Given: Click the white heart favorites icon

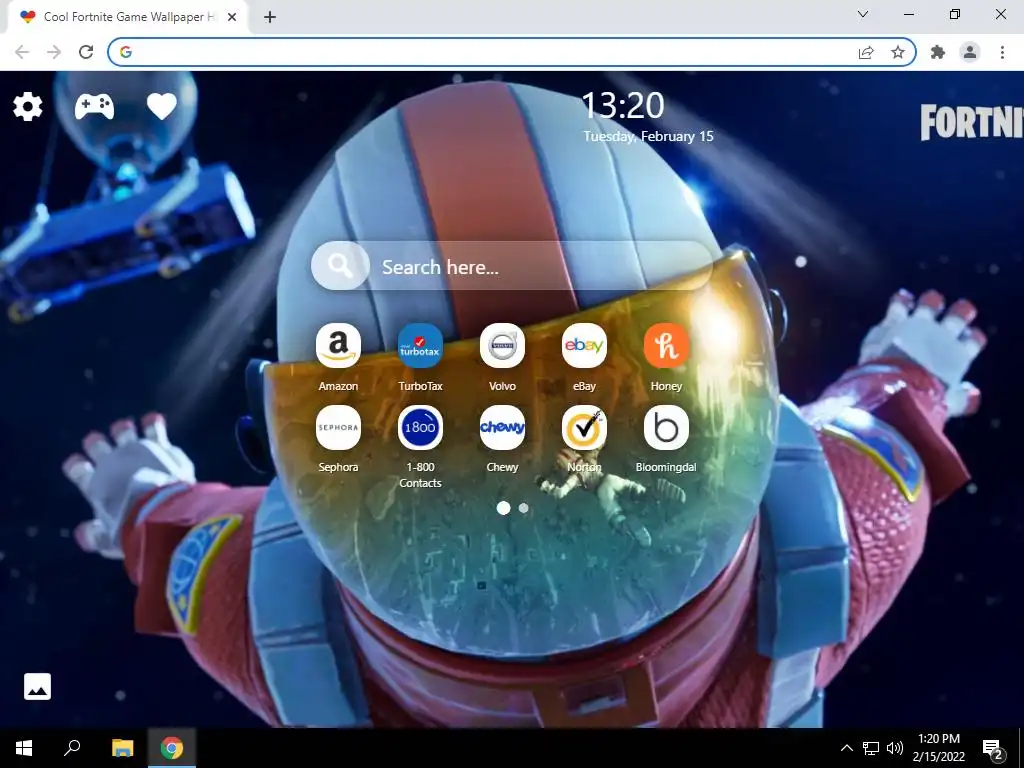Looking at the screenshot, I should (x=162, y=106).
